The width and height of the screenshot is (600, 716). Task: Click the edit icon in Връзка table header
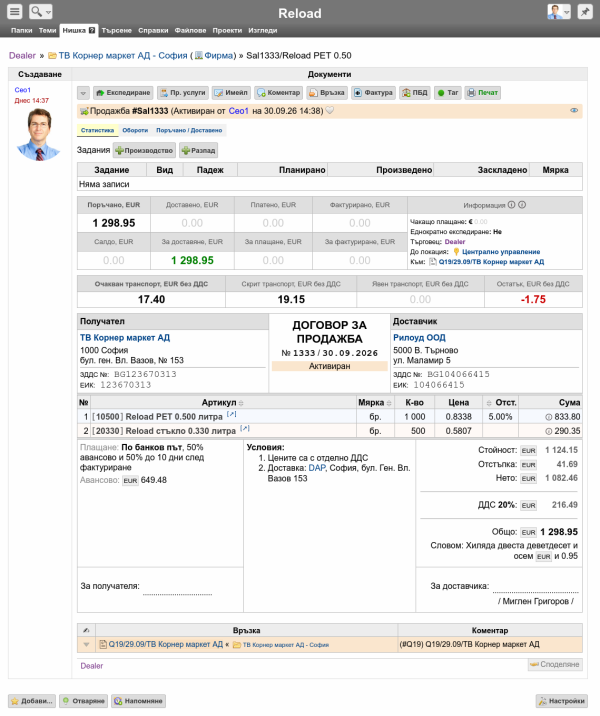[86, 630]
